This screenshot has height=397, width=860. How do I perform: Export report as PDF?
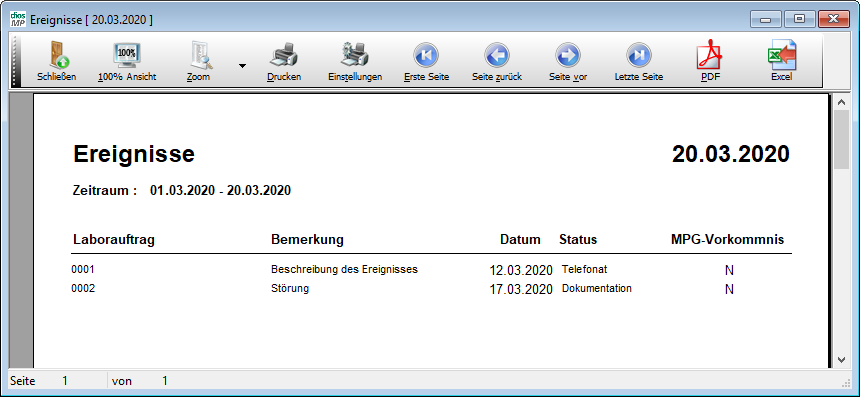click(710, 61)
